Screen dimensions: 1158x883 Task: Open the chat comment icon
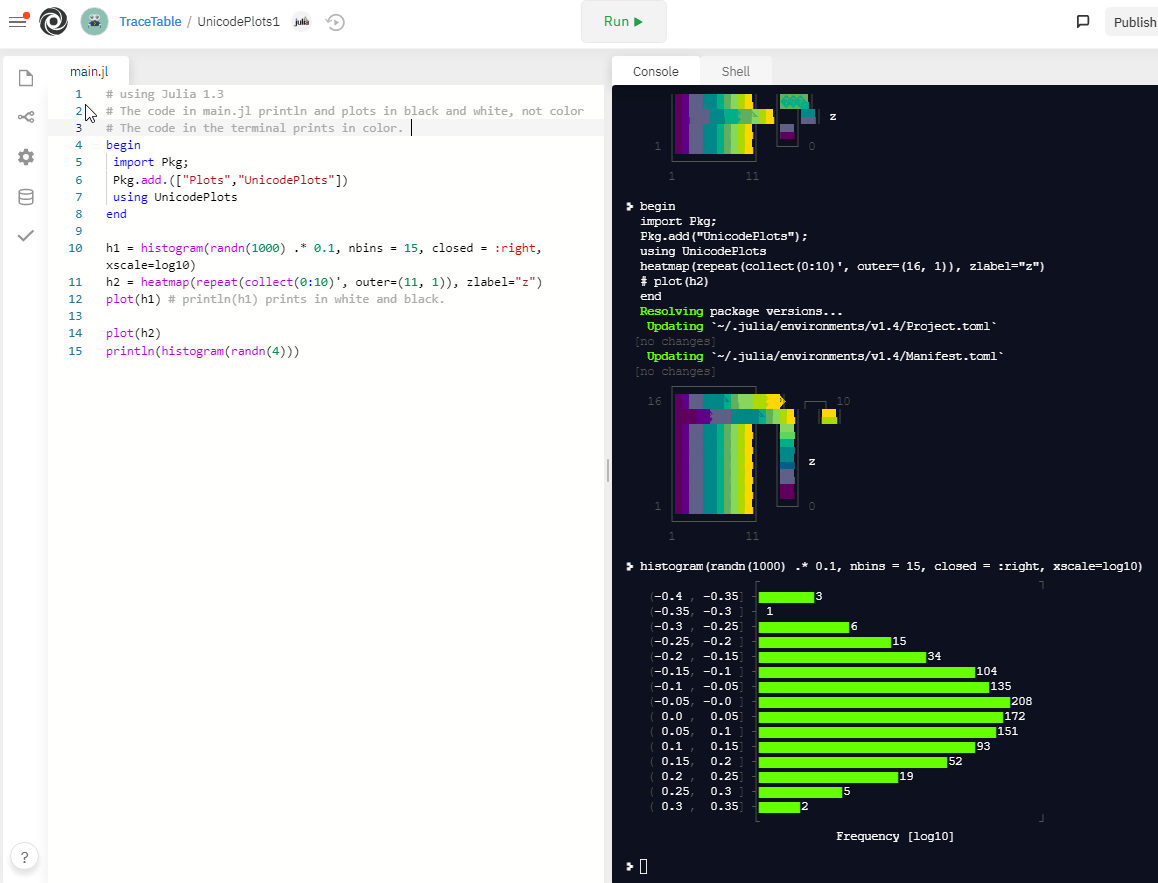(1083, 21)
